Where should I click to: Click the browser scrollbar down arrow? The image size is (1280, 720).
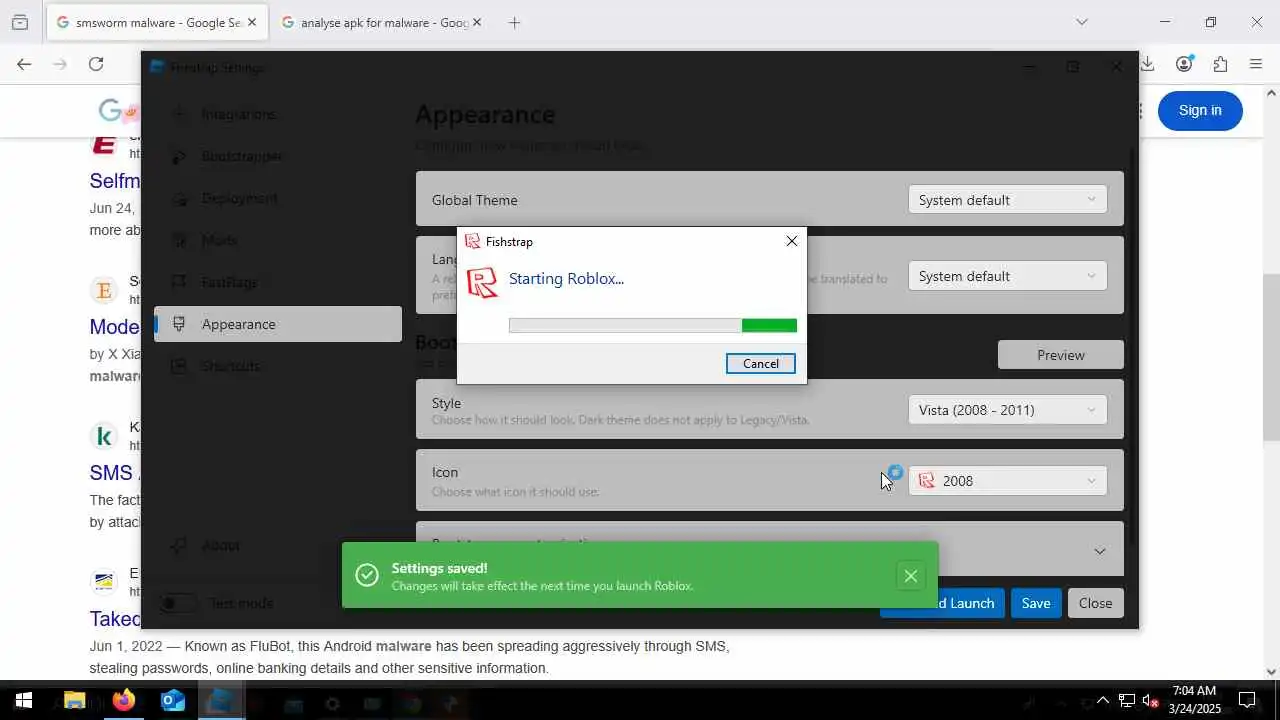[x=1271, y=672]
